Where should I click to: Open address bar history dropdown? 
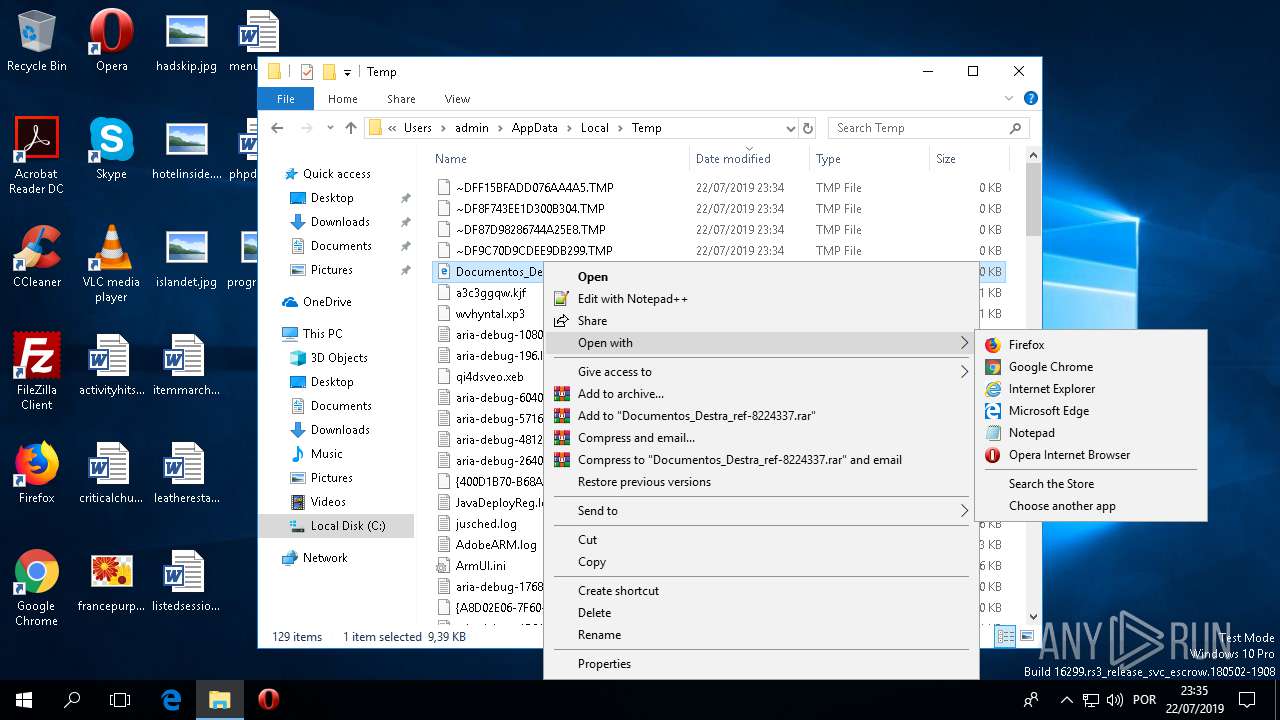click(x=790, y=128)
